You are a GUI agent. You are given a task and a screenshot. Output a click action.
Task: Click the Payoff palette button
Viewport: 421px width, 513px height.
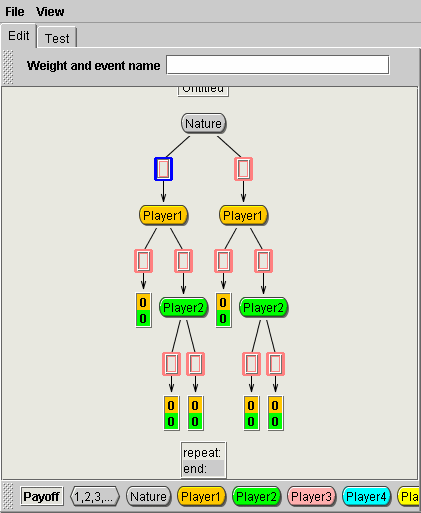(x=42, y=496)
